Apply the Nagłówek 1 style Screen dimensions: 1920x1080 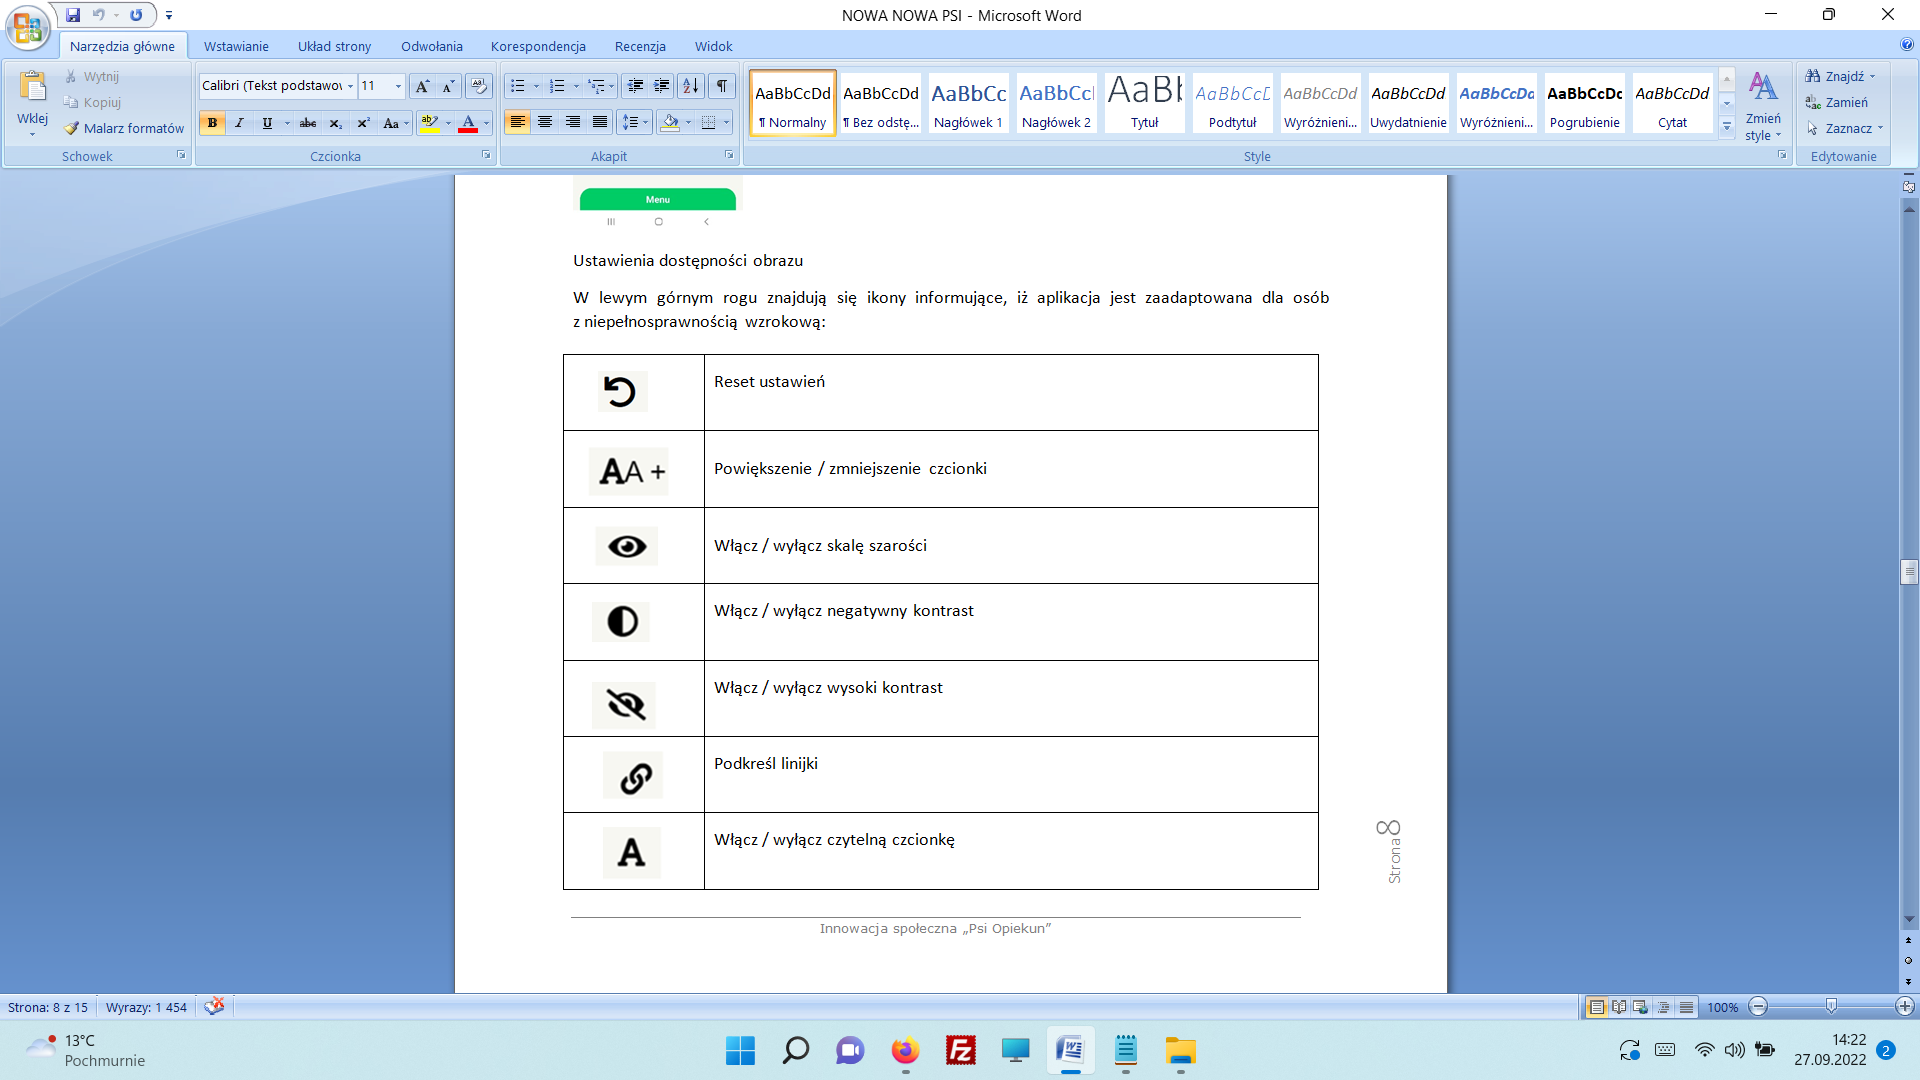point(968,103)
